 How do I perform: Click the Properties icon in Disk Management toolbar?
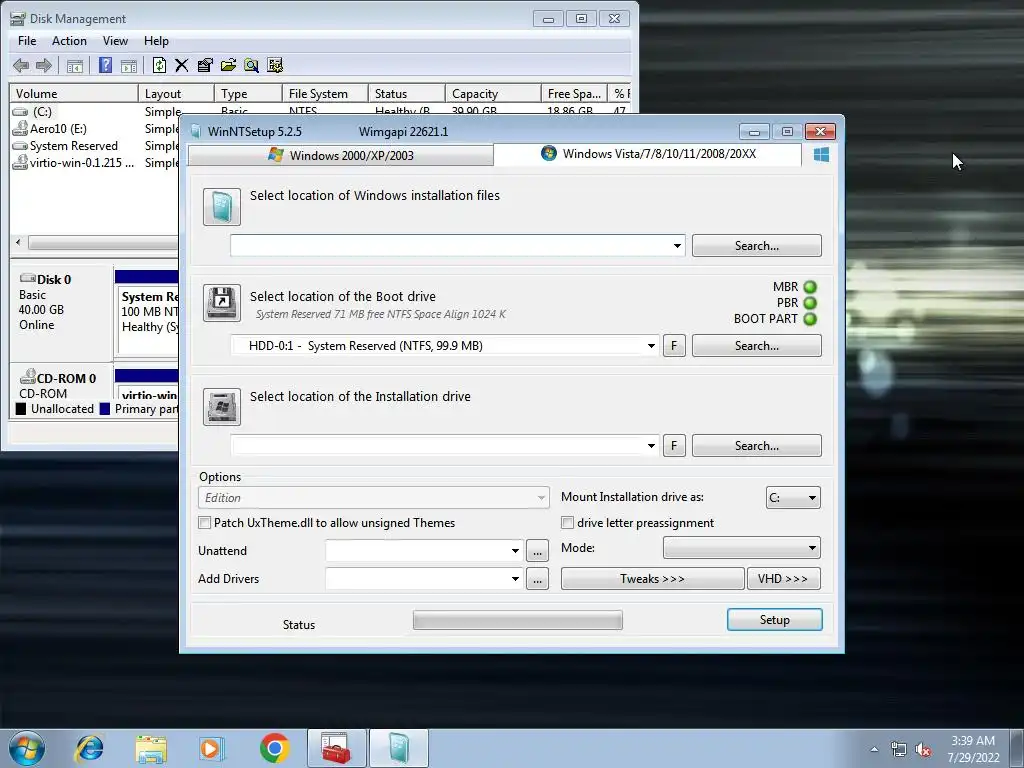point(205,65)
